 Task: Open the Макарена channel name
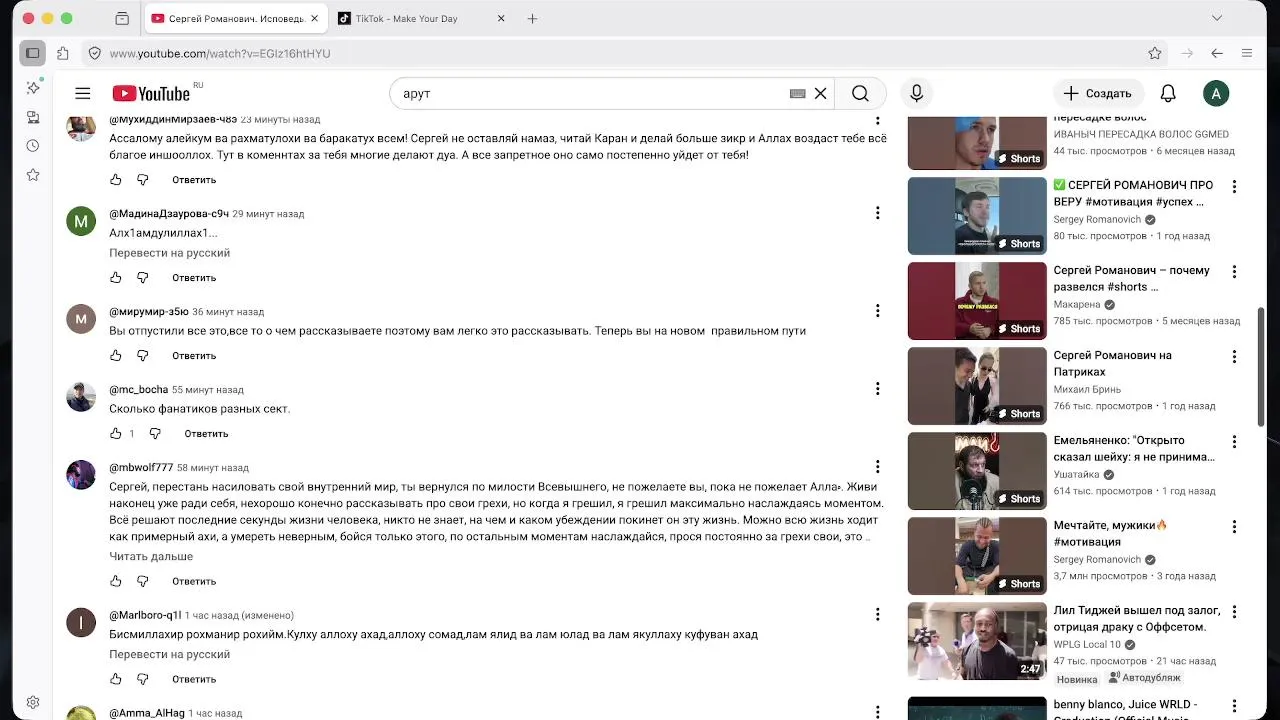click(1077, 305)
